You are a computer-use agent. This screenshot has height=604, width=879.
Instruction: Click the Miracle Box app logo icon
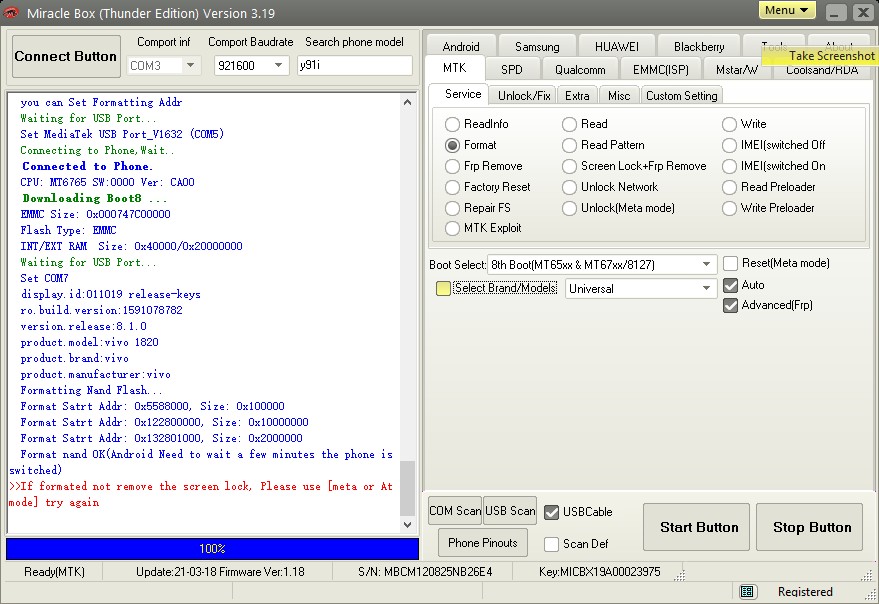11,12
